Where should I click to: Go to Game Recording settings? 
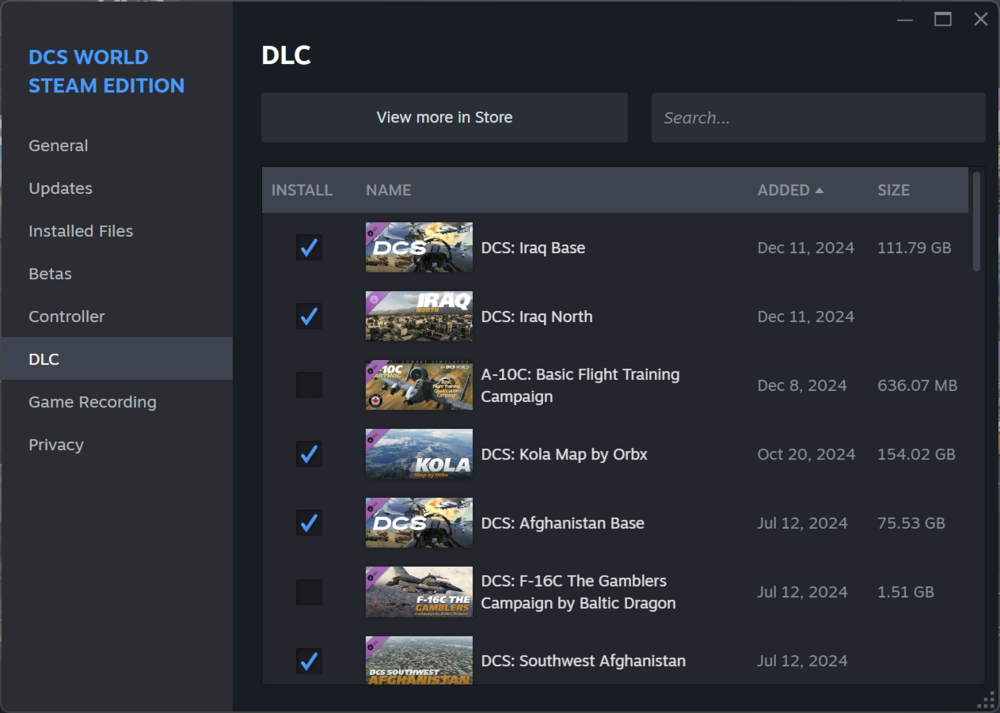(x=90, y=402)
